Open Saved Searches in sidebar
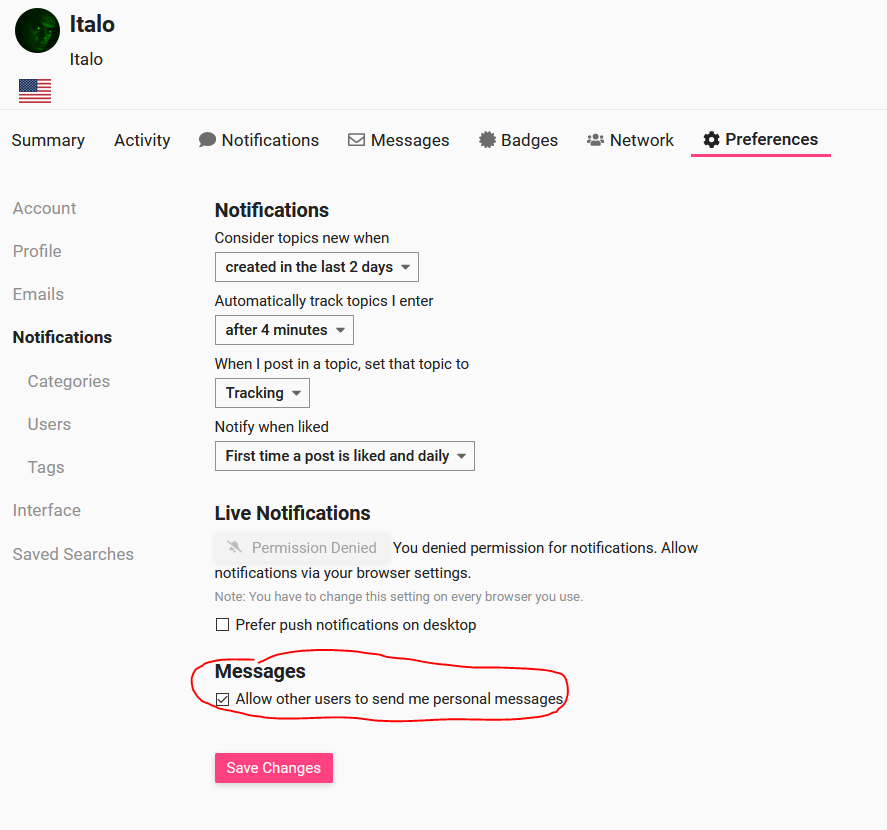The height and width of the screenshot is (830, 887). pos(73,554)
